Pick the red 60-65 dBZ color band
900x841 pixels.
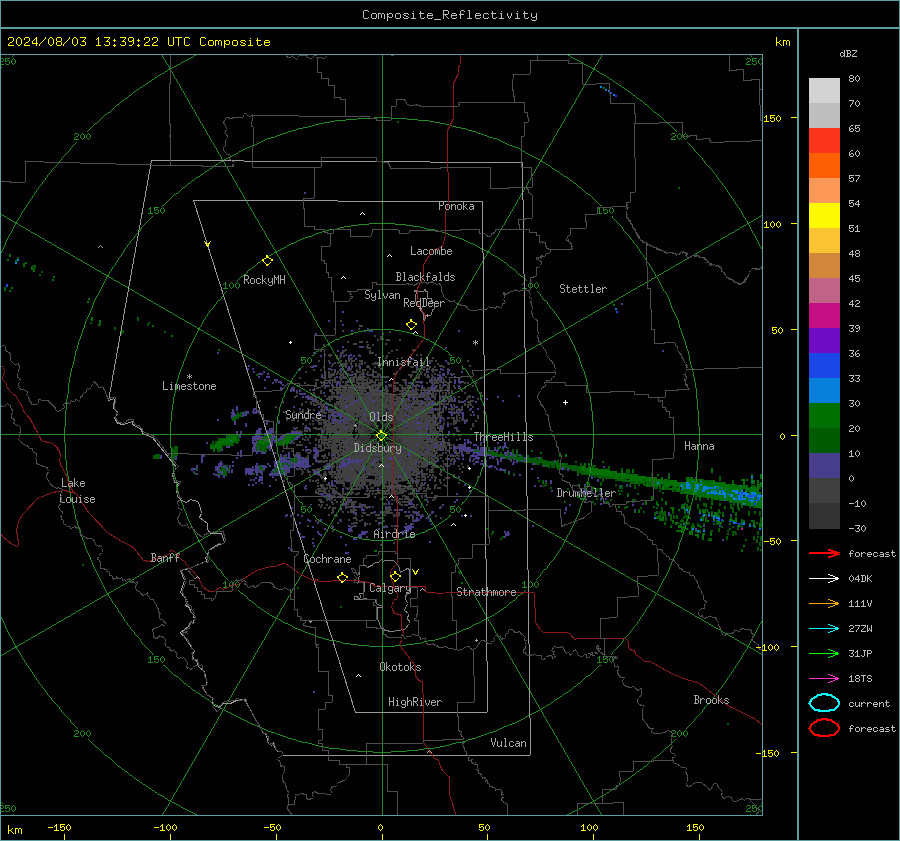(824, 140)
